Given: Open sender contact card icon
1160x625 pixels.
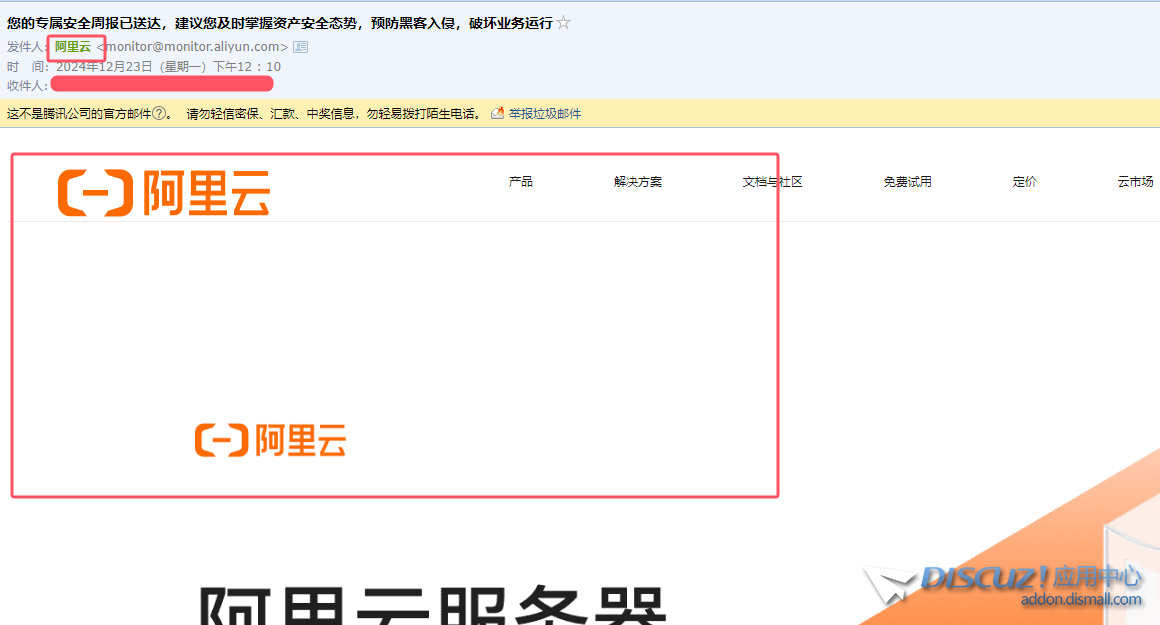Looking at the screenshot, I should 300,47.
